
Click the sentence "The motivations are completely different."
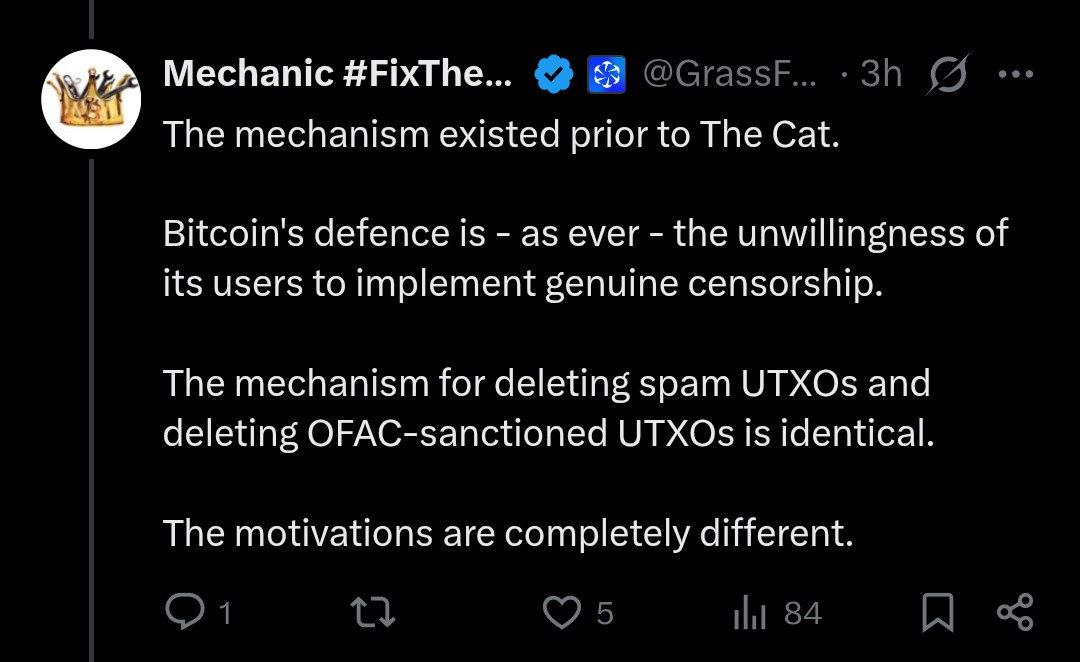tap(508, 532)
